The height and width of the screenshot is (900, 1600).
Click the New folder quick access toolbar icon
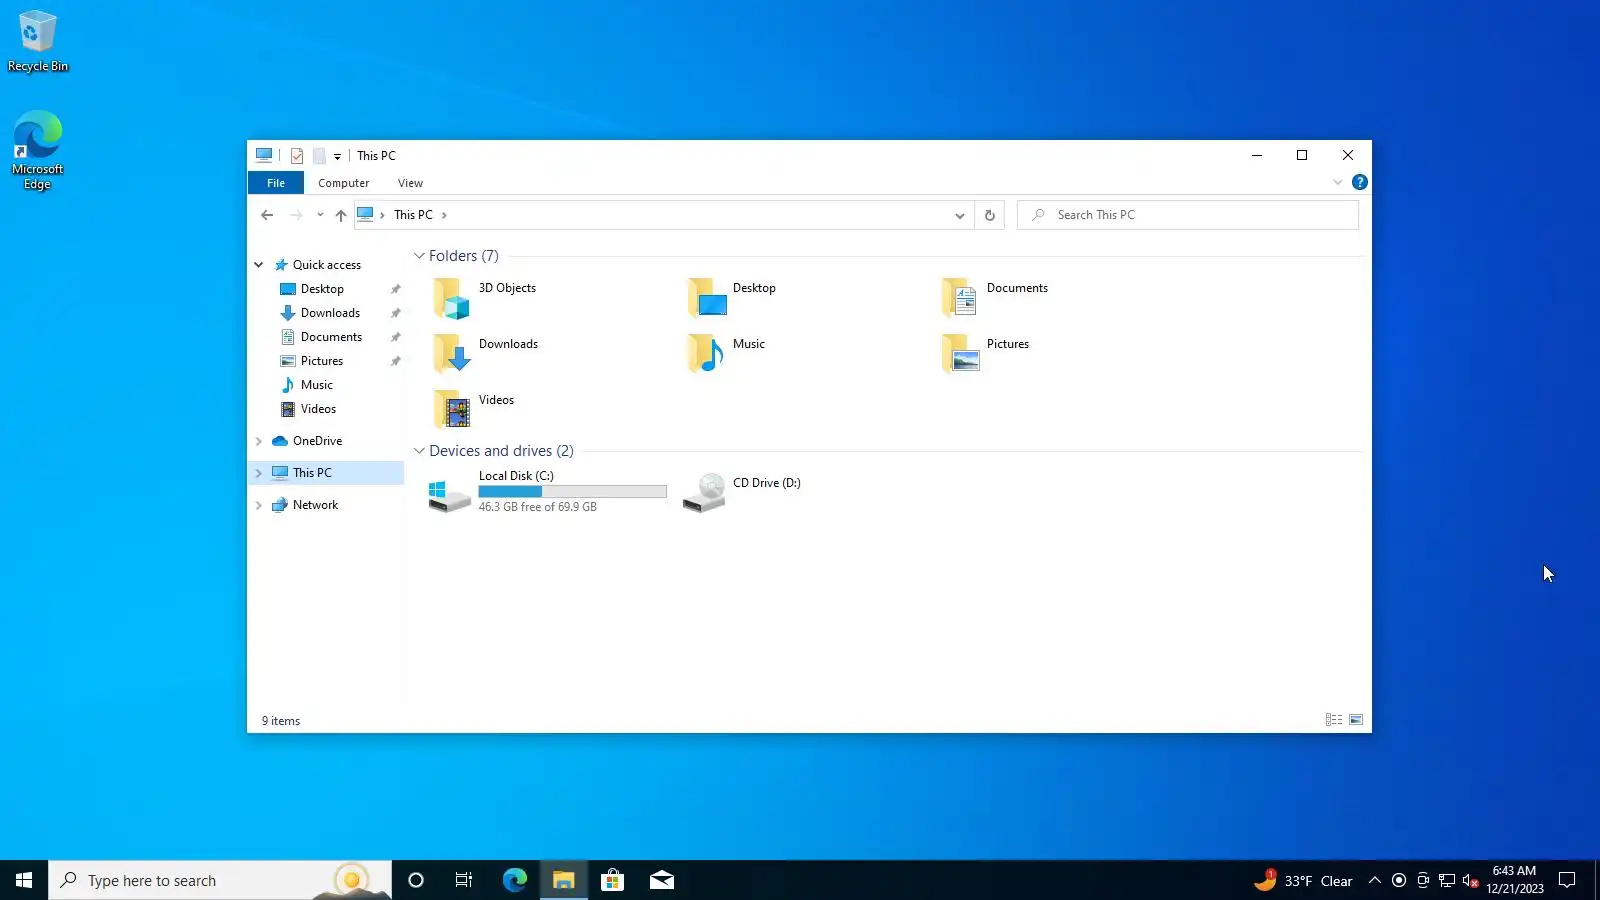(x=319, y=156)
